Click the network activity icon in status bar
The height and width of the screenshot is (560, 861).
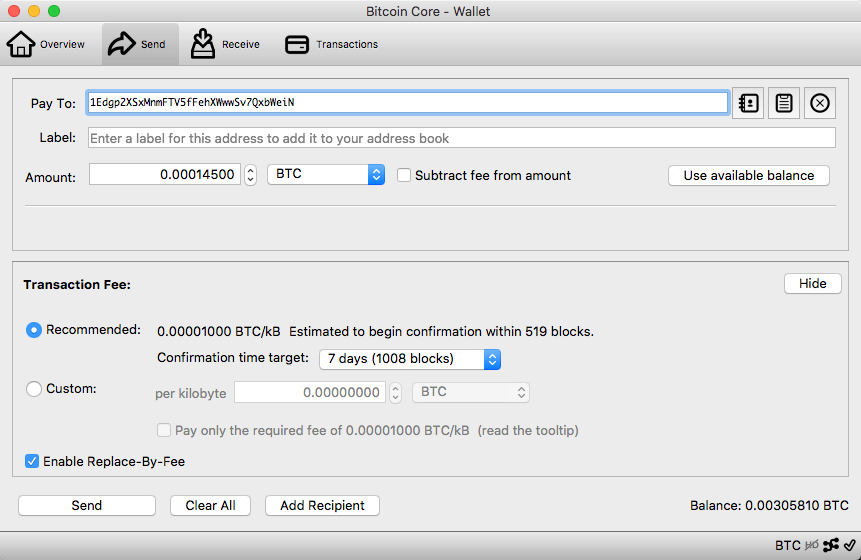pyautogui.click(x=831, y=545)
